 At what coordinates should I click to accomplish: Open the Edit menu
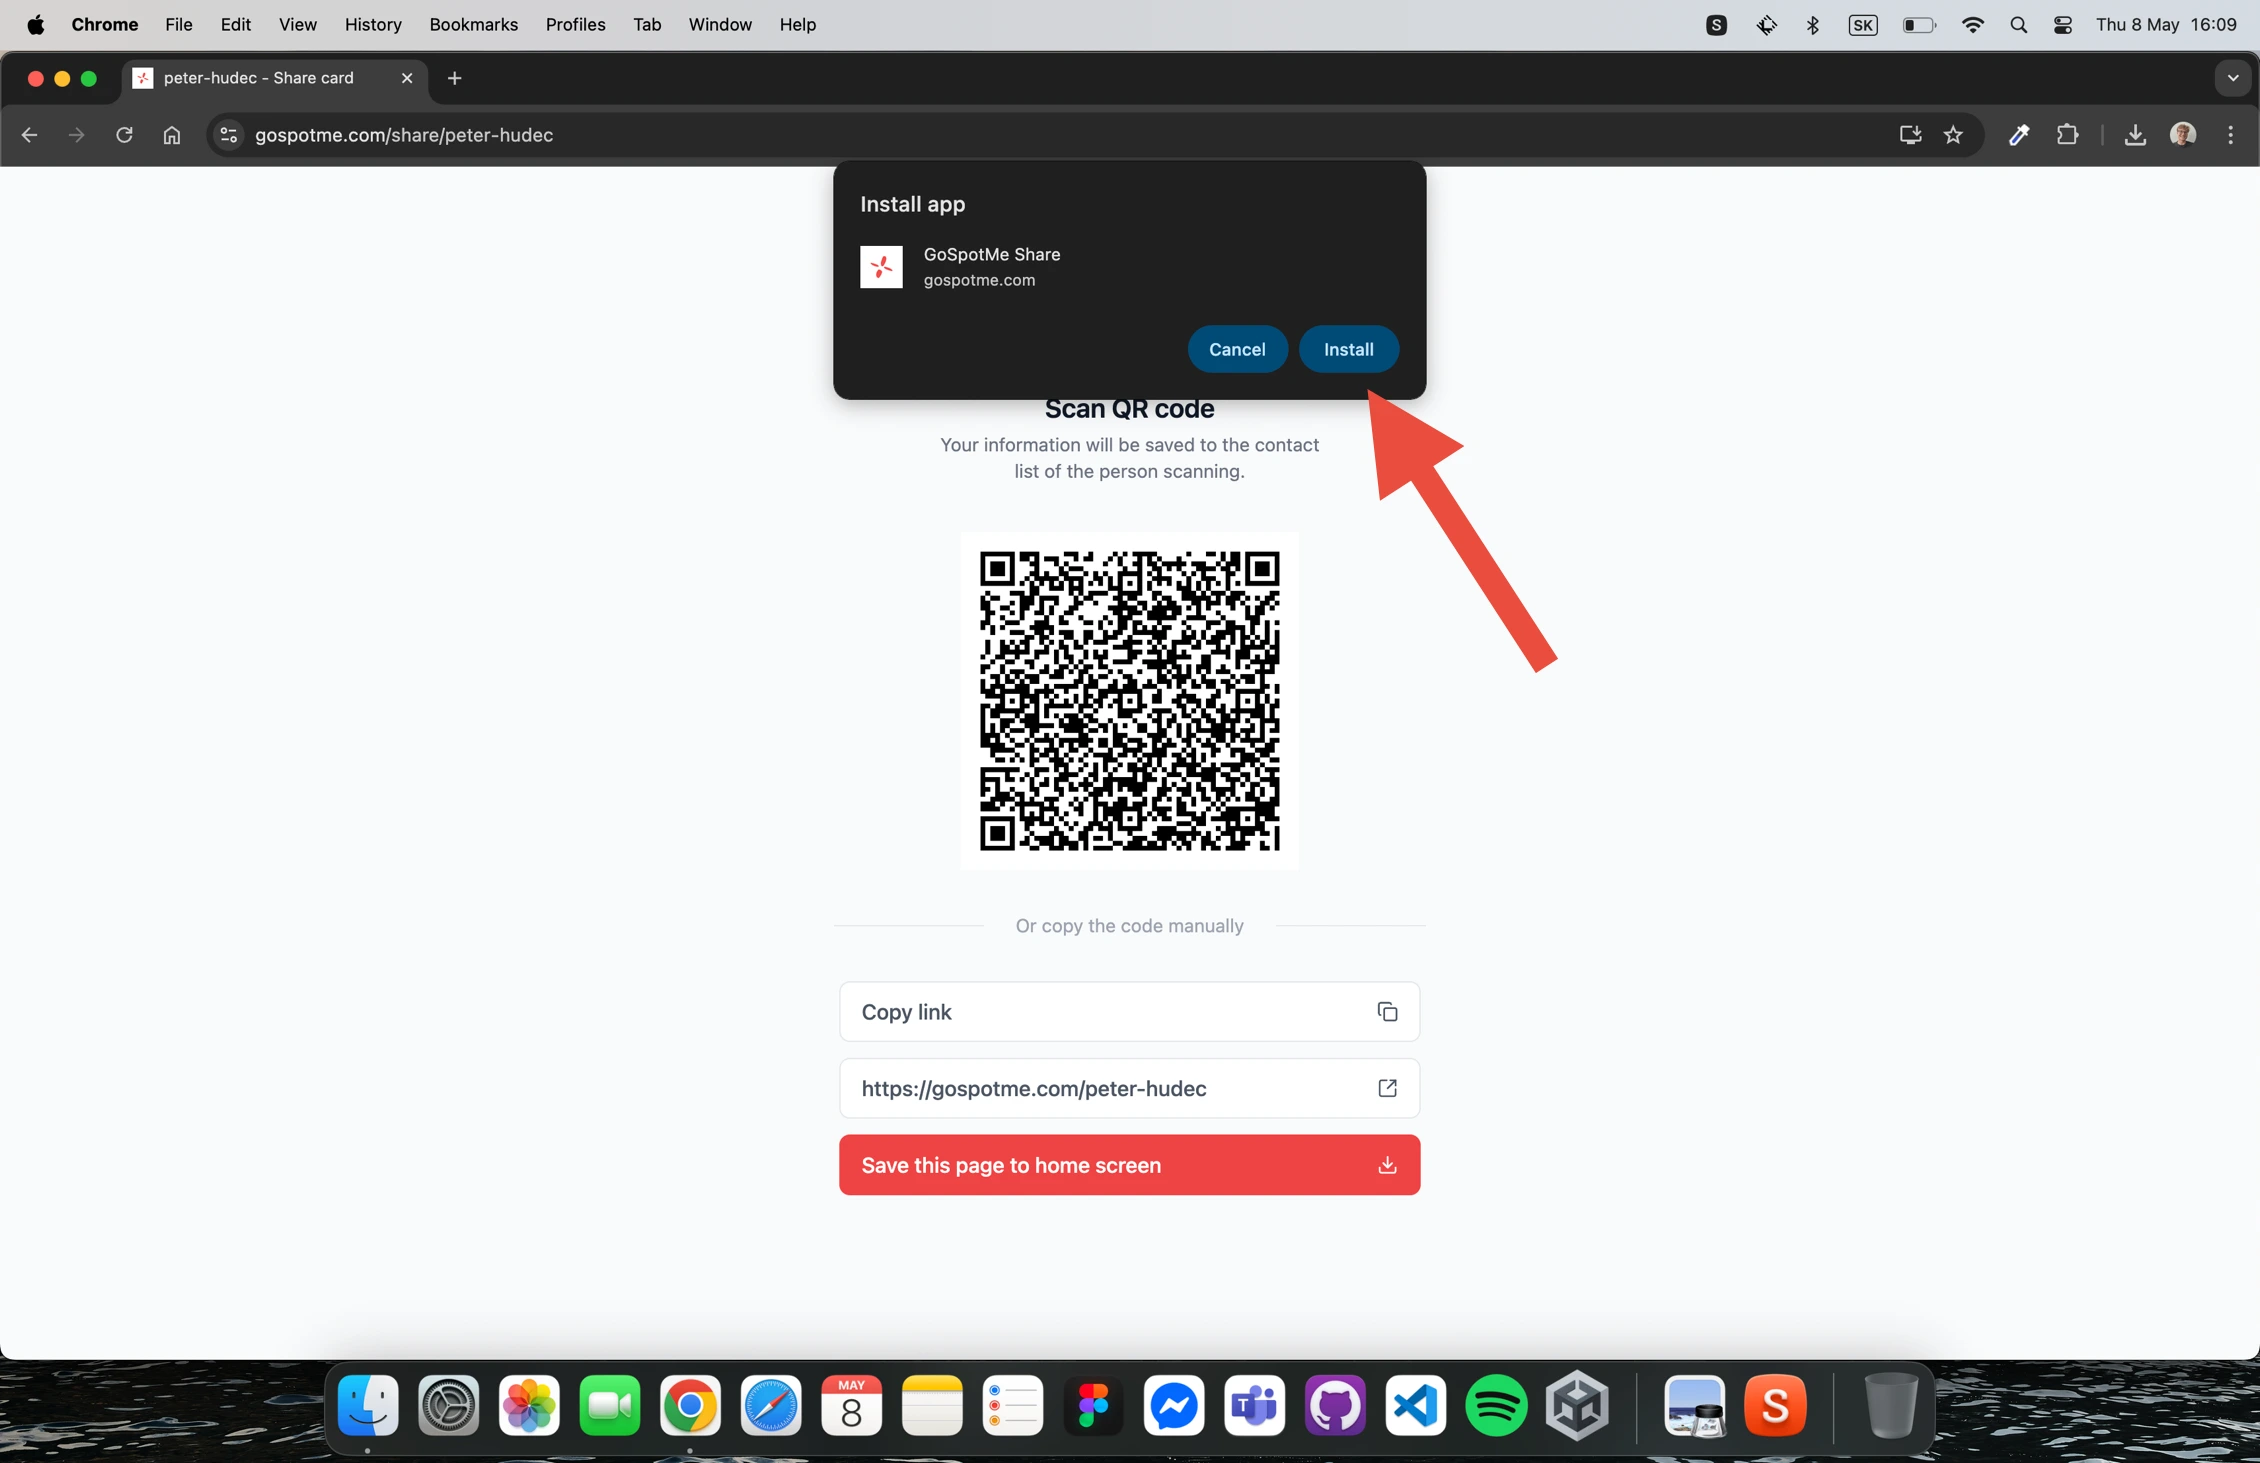235,24
